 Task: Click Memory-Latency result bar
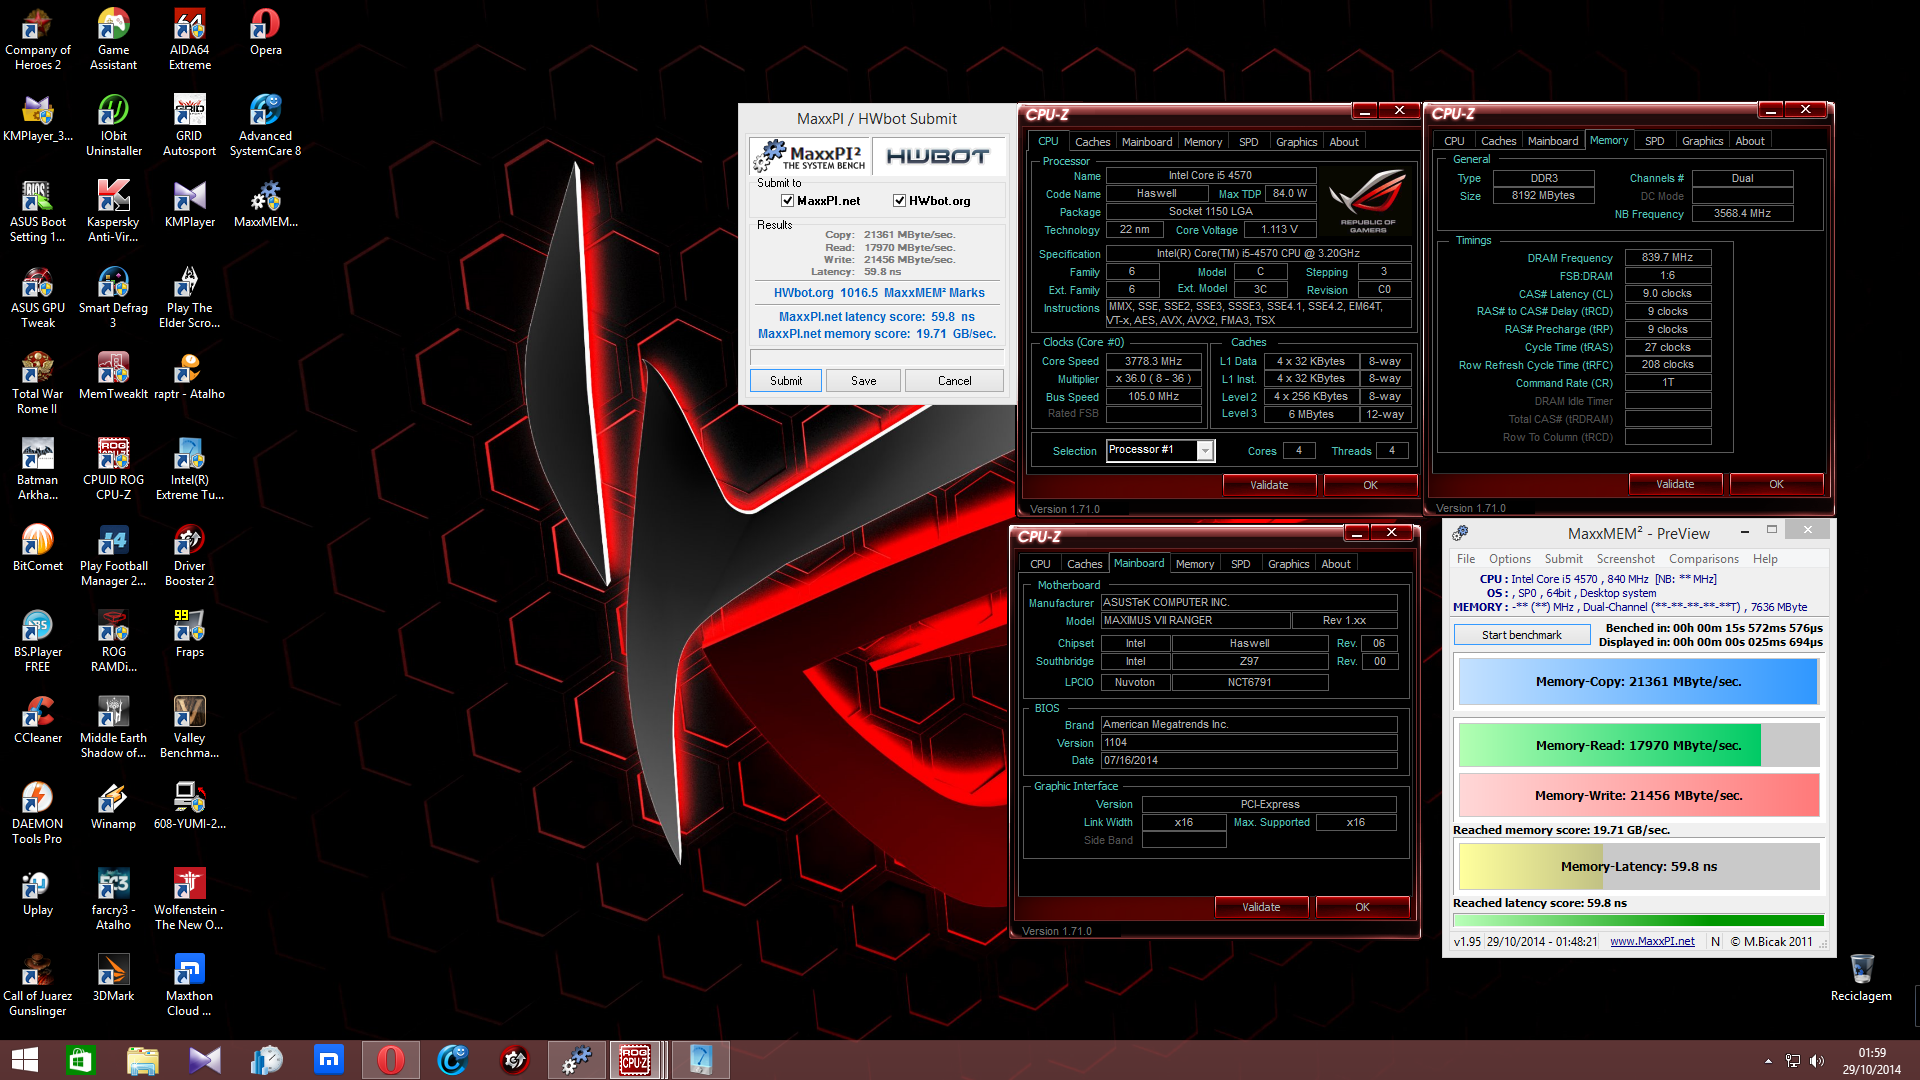(x=1638, y=867)
